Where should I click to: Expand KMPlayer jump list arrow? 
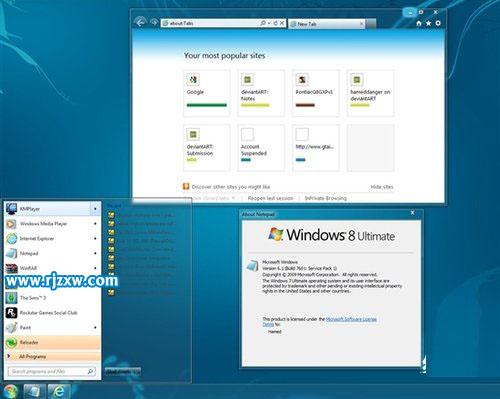click(95, 209)
